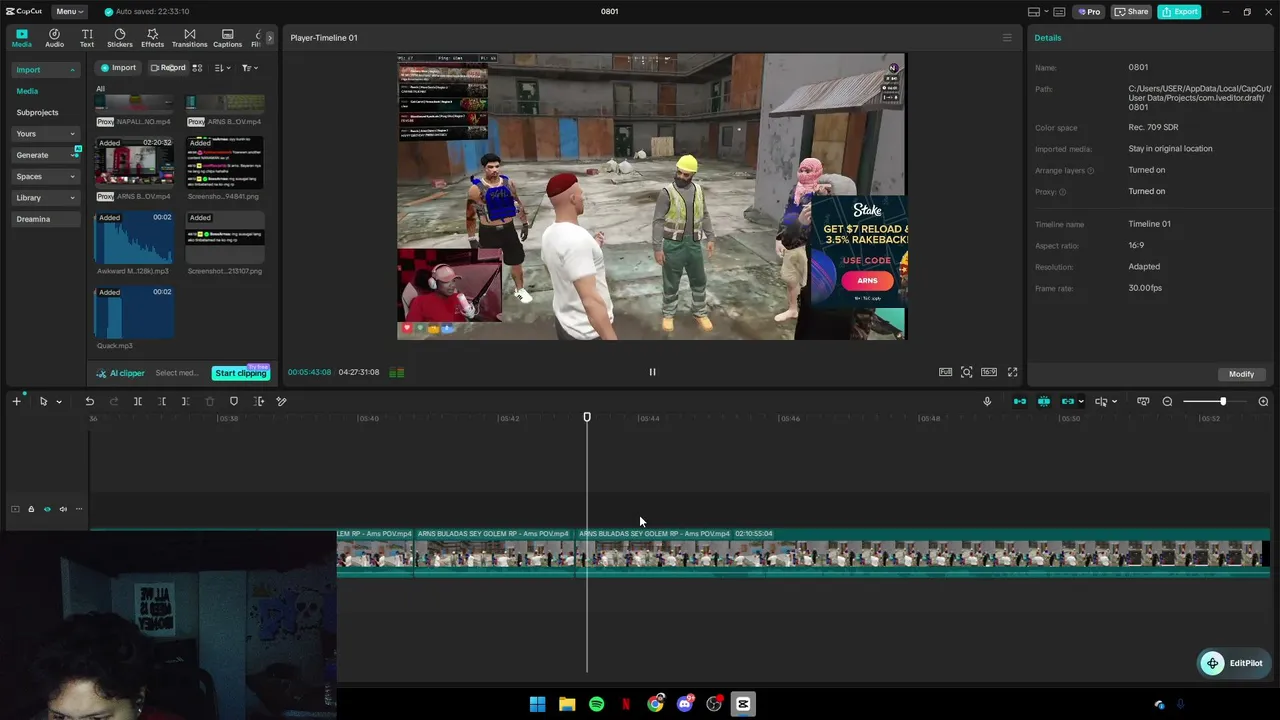The height and width of the screenshot is (720, 1280).
Task: Enter fullscreen player view
Action: point(1012,372)
